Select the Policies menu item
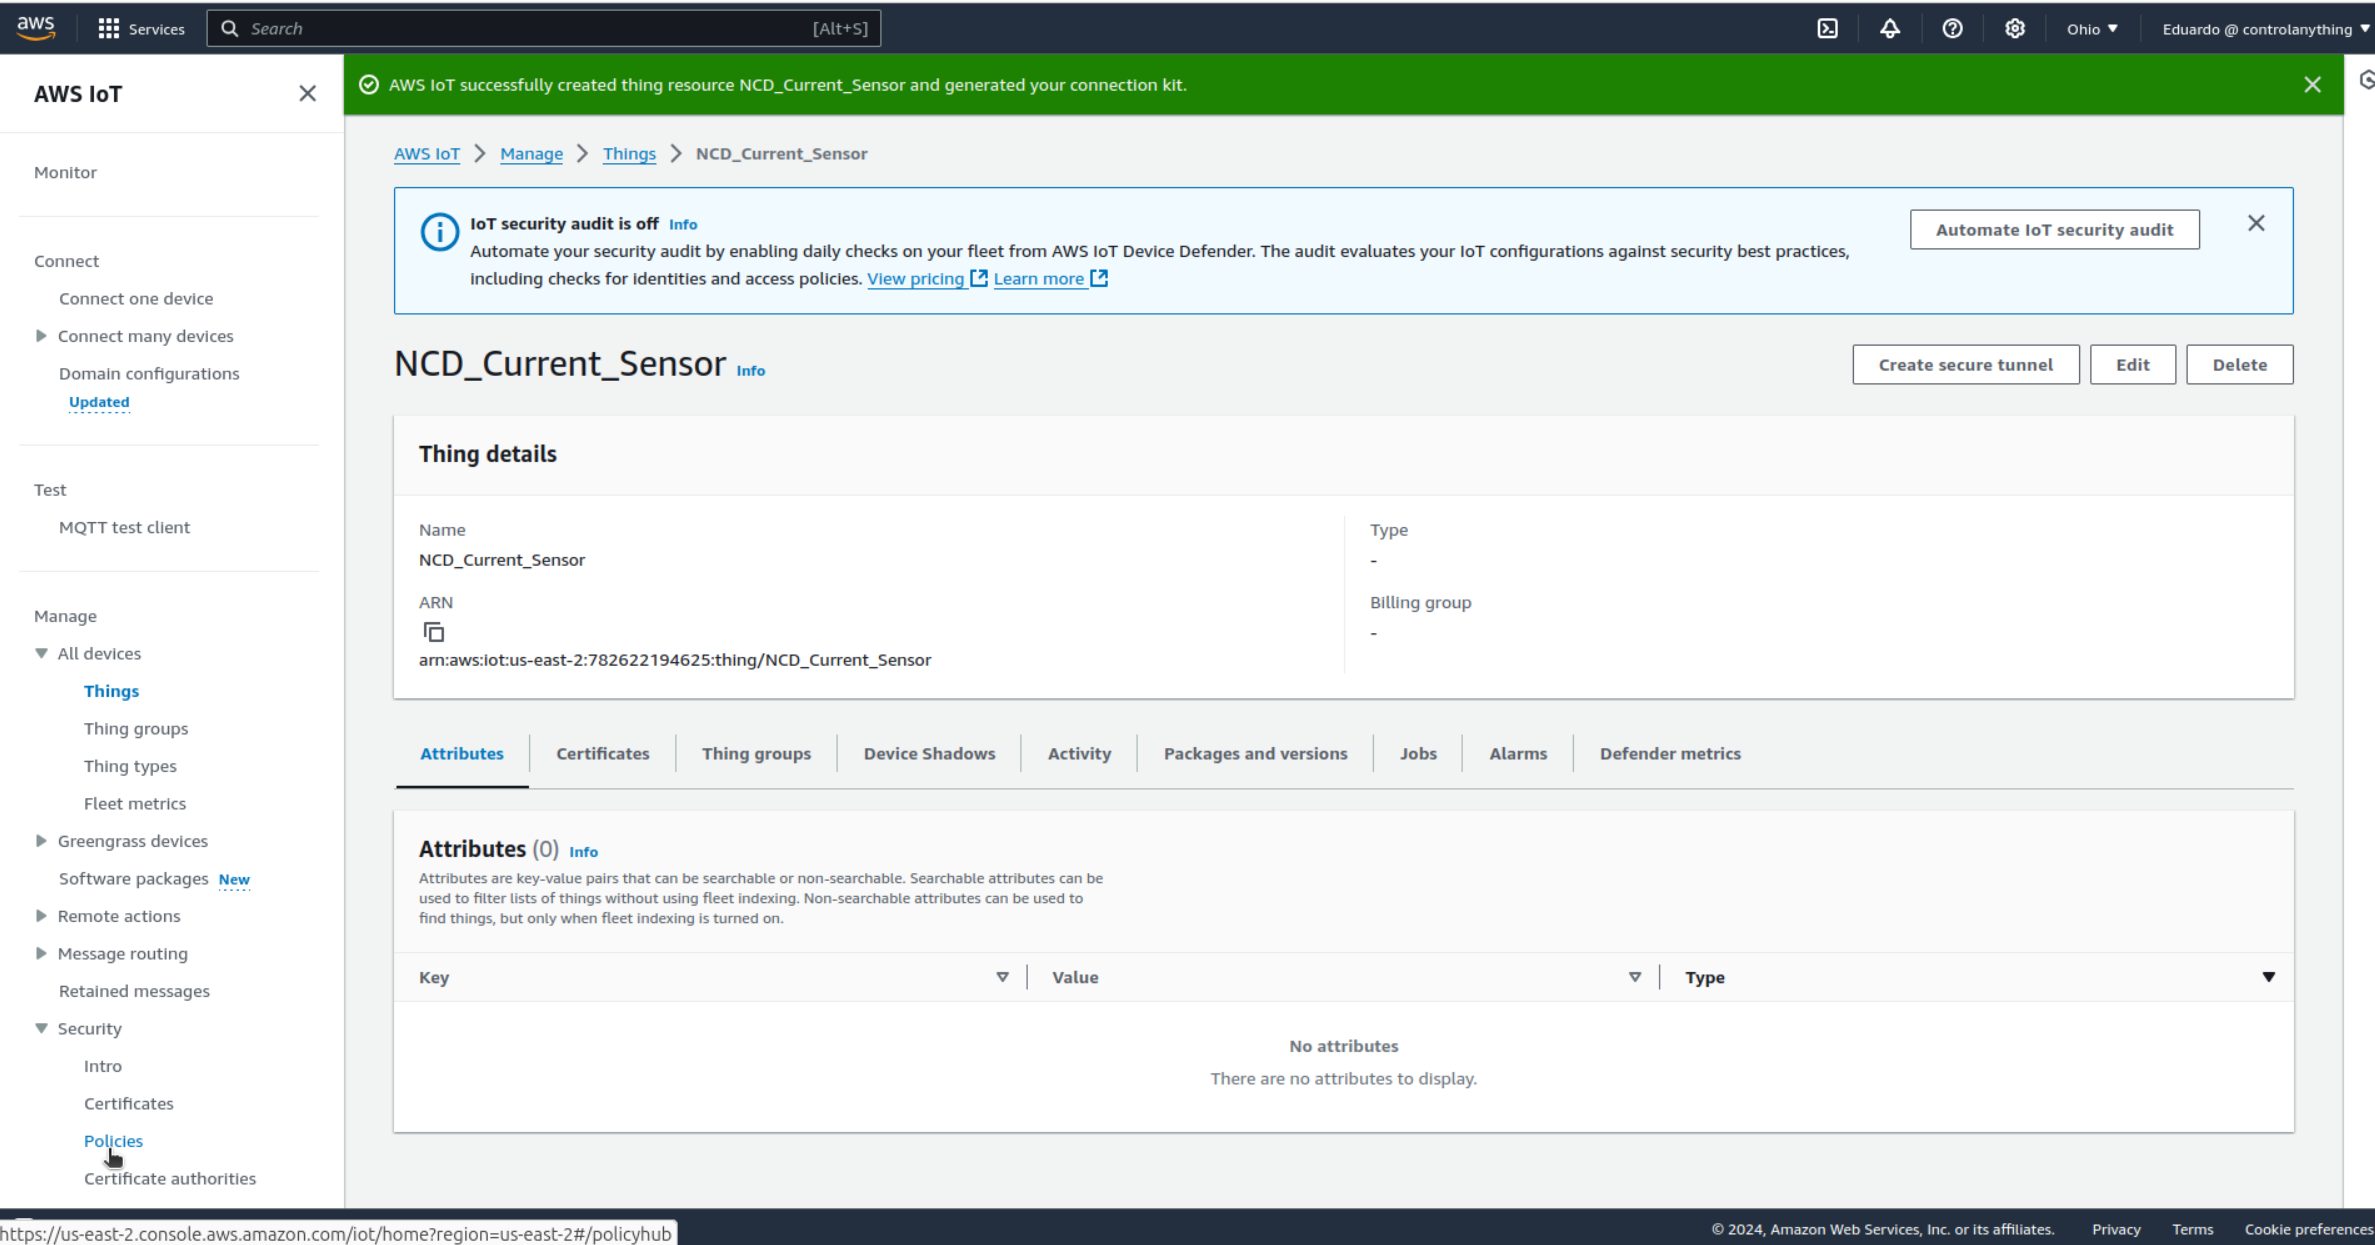The image size is (2375, 1245). coord(112,1140)
